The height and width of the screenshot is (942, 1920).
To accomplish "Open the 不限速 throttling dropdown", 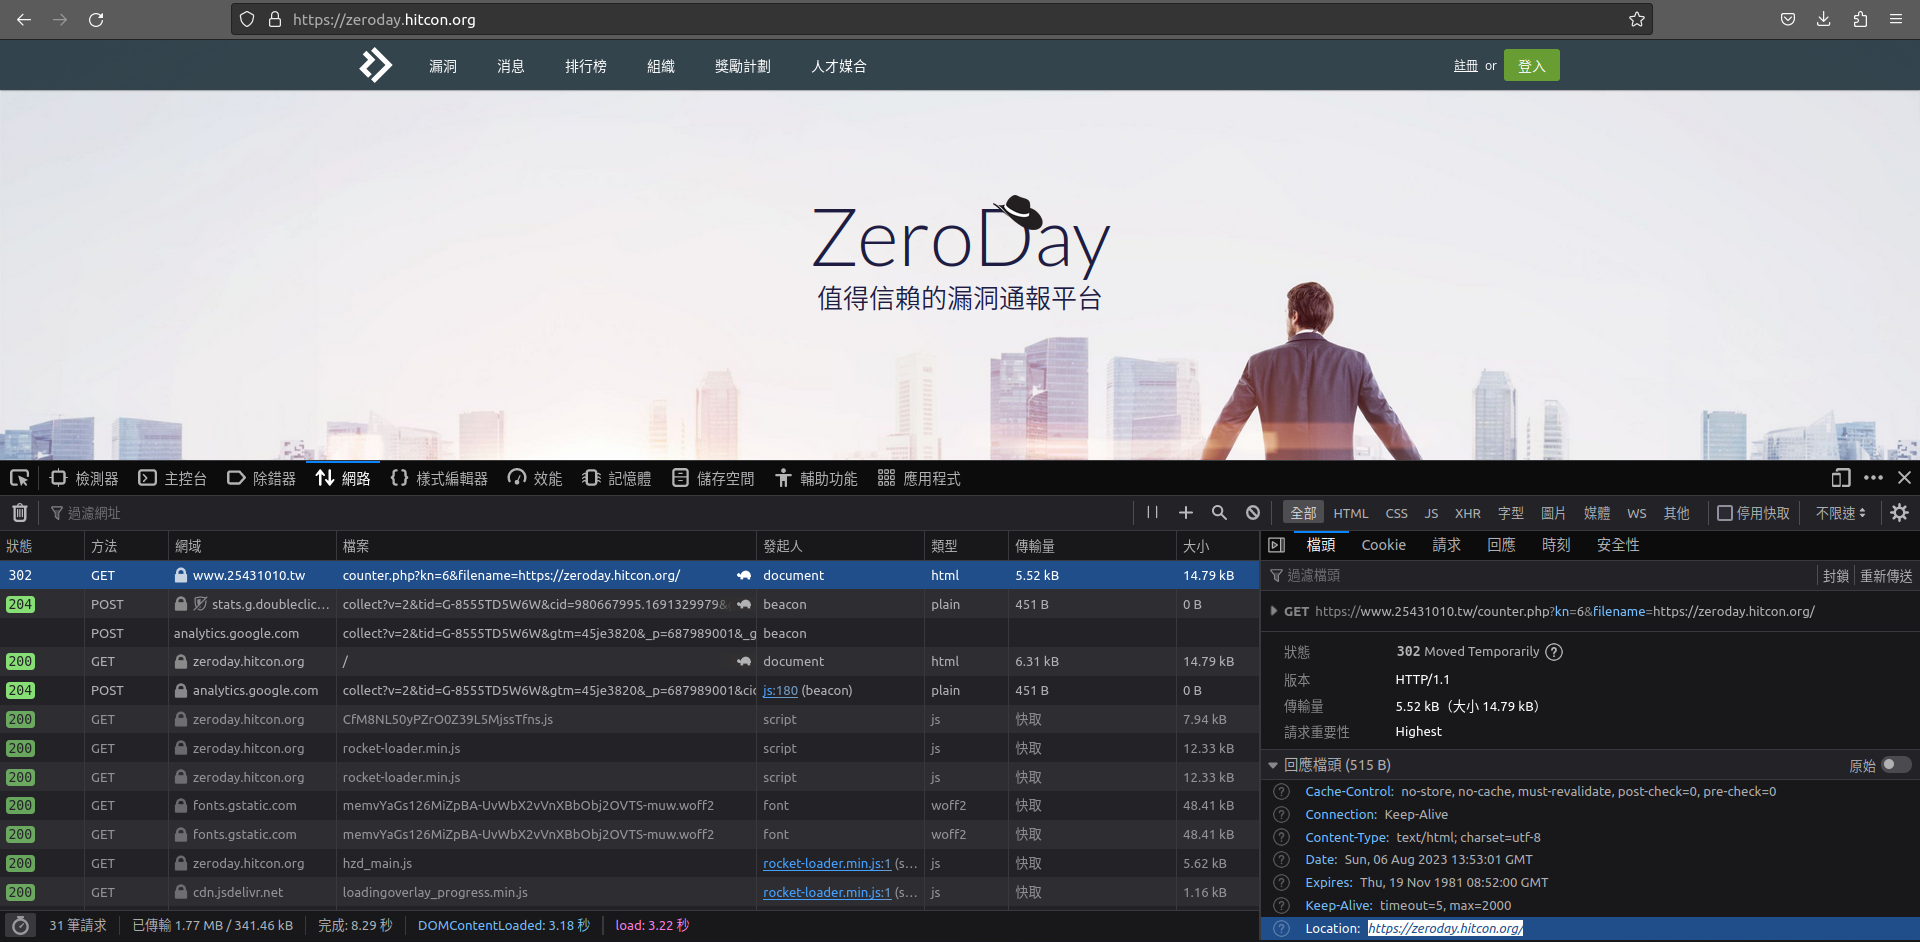I will tap(1841, 513).
